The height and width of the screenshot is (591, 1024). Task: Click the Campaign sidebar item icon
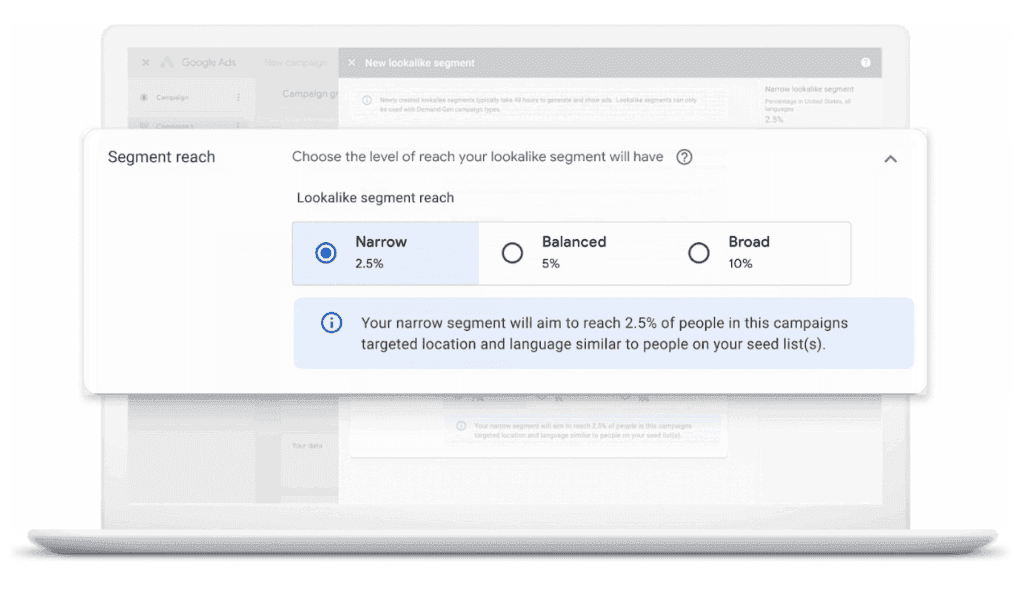144,98
